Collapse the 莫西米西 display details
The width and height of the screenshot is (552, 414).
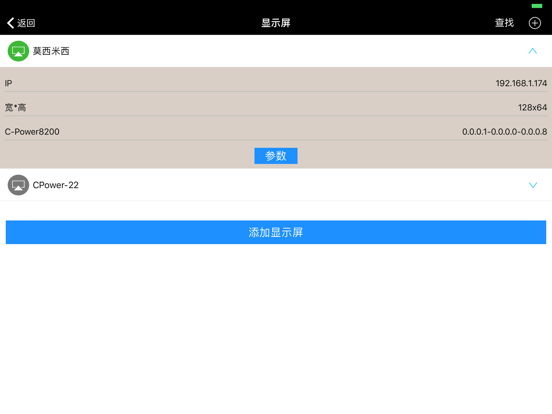pos(533,51)
